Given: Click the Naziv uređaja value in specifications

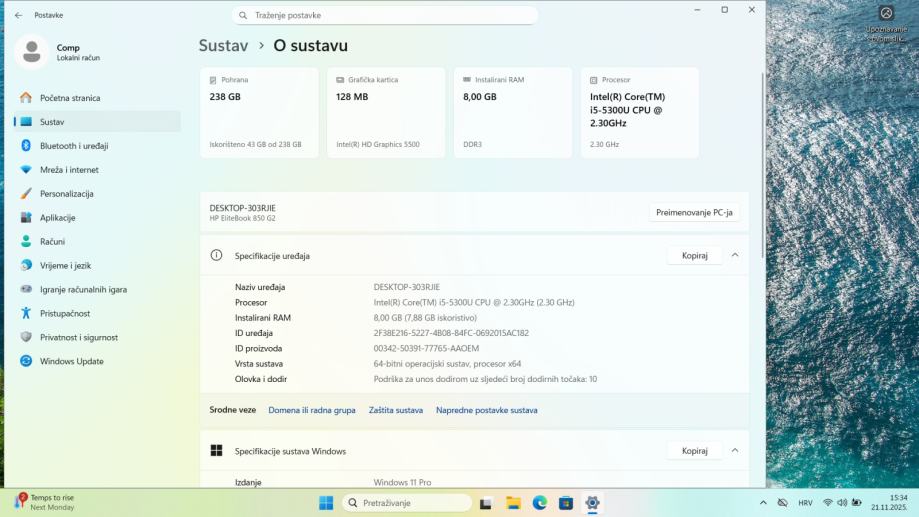Looking at the screenshot, I should point(406,287).
